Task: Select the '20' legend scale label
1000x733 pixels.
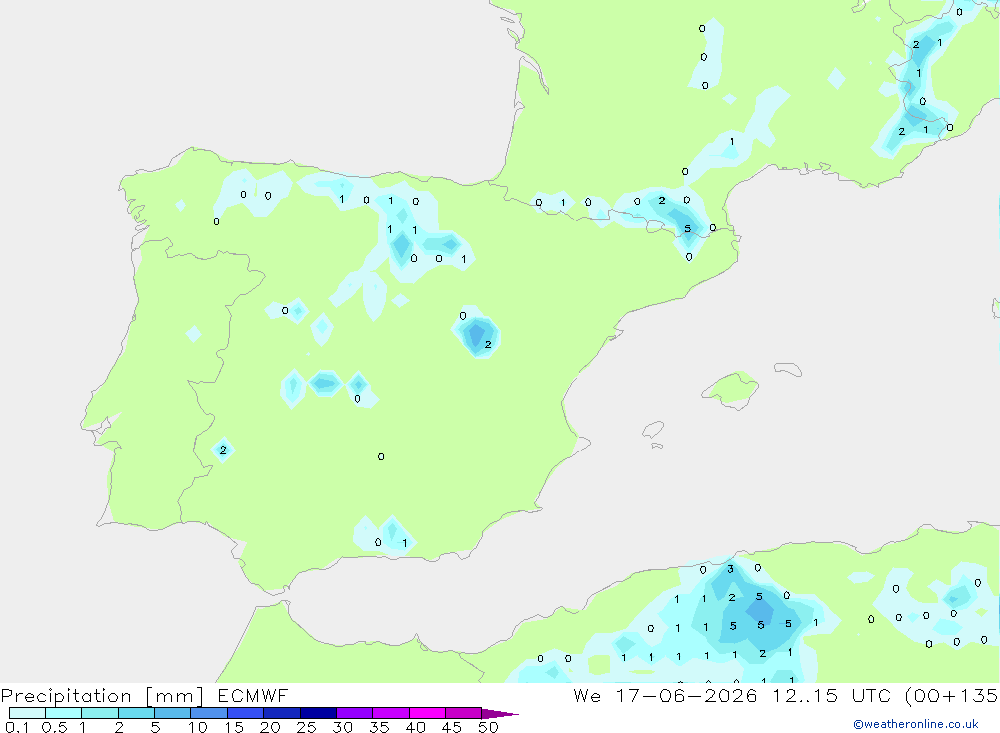Action: pyautogui.click(x=270, y=727)
